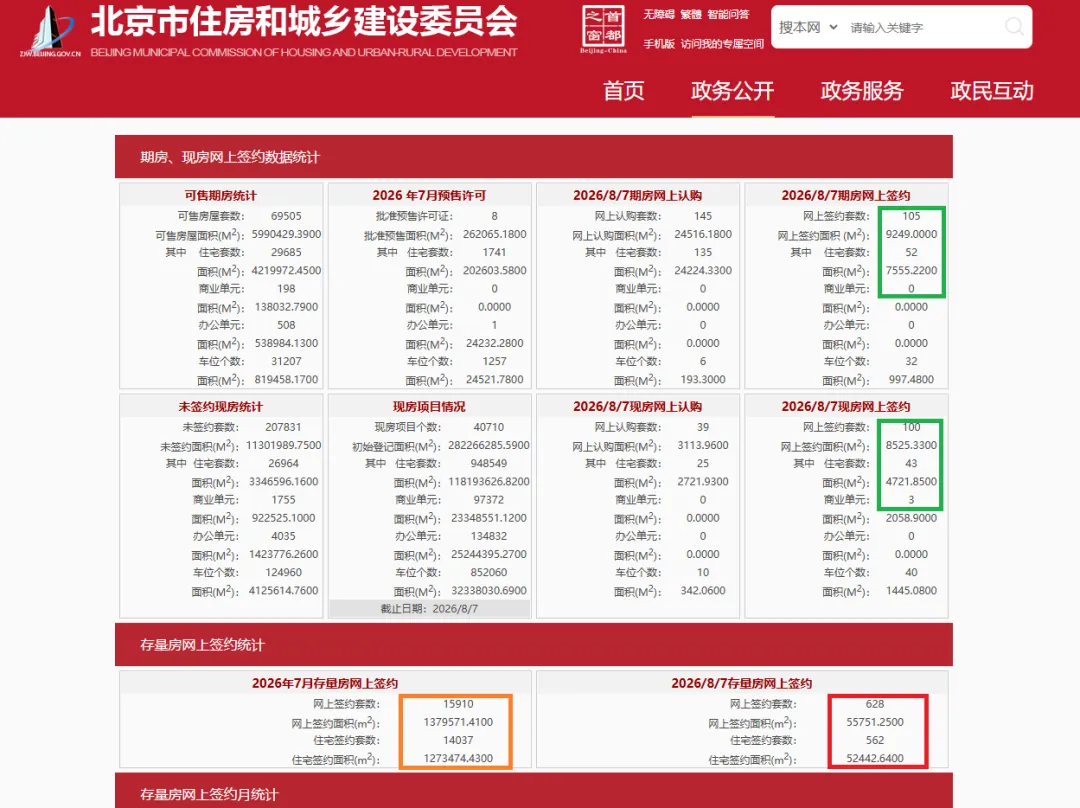Open 智能问答 smart Q&A
This screenshot has width=1080, height=808.
point(728,14)
